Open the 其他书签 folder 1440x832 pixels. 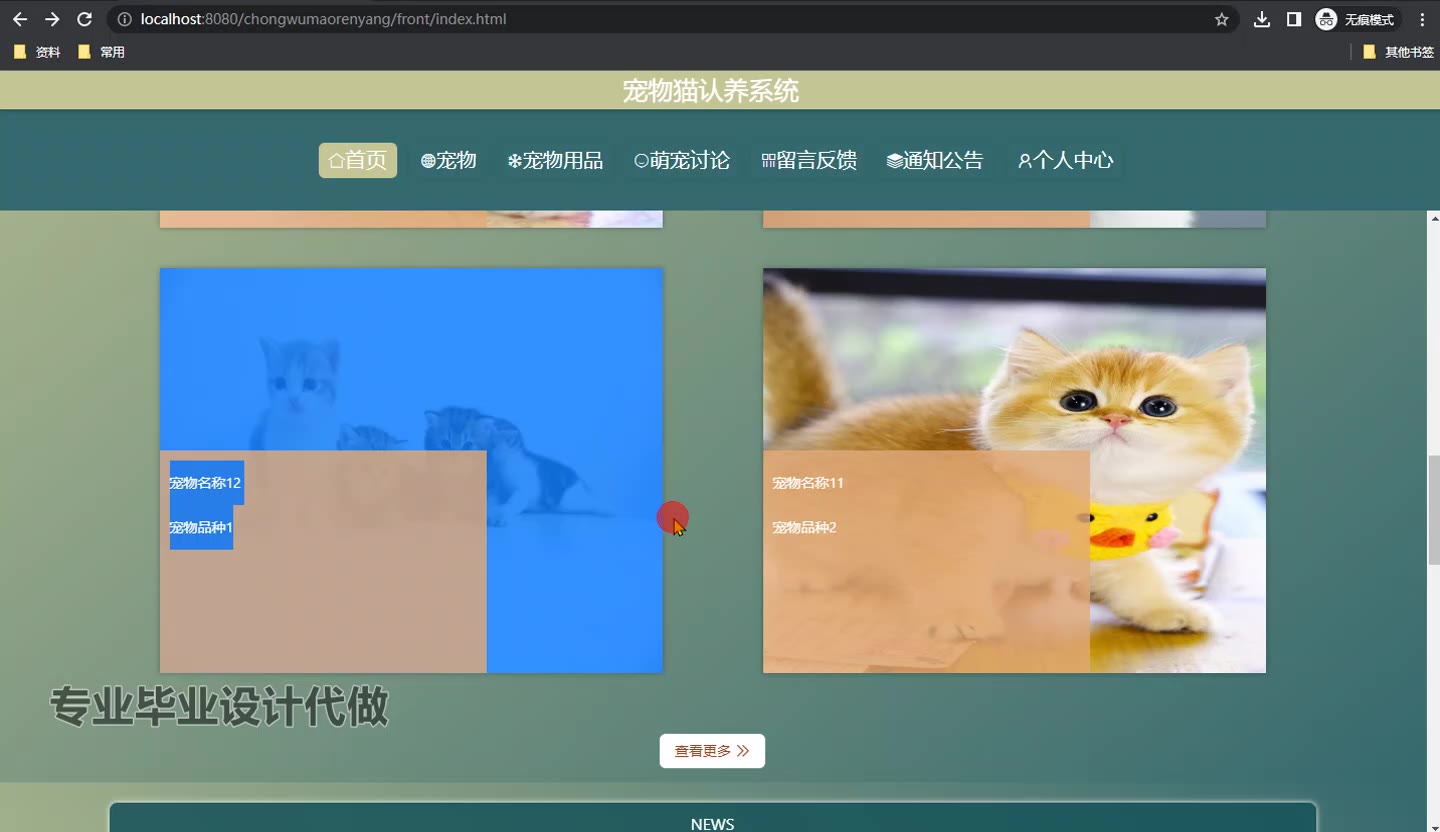[1398, 52]
